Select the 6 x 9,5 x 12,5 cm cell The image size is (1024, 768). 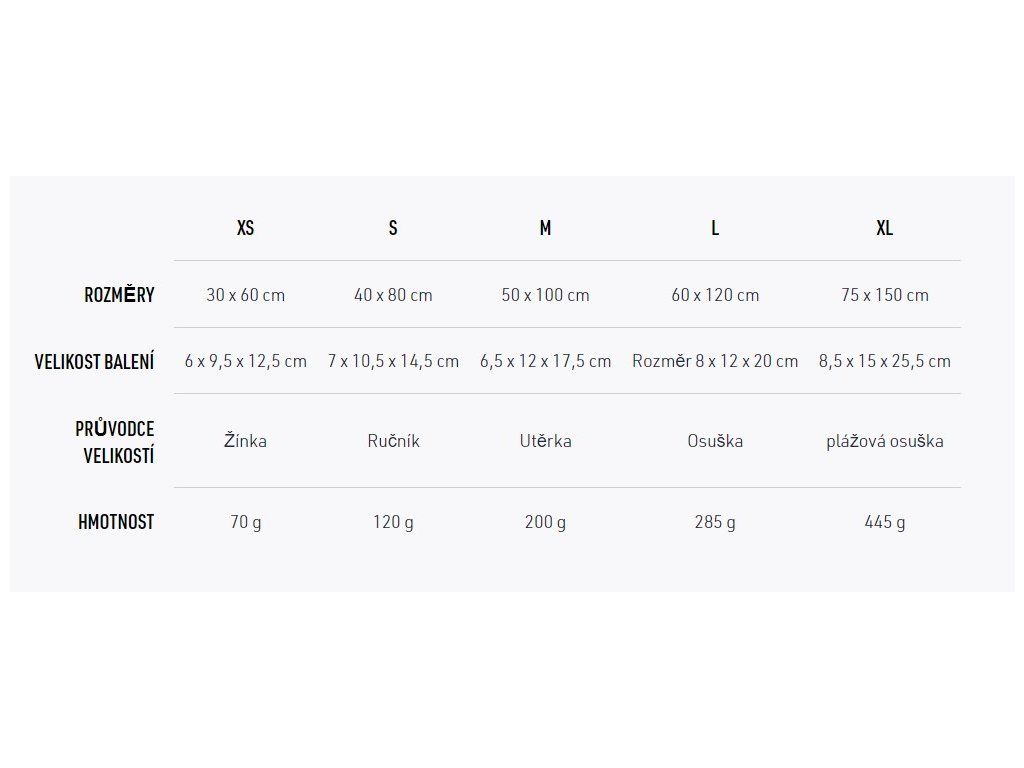[x=245, y=361]
